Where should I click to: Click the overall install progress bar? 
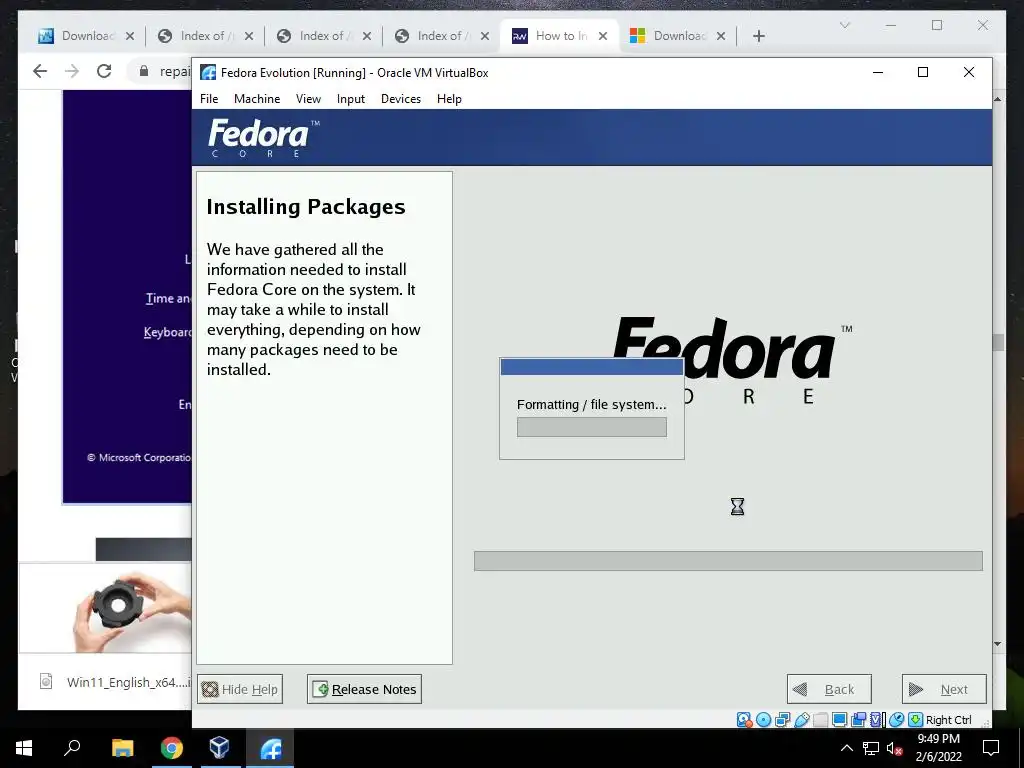point(728,561)
